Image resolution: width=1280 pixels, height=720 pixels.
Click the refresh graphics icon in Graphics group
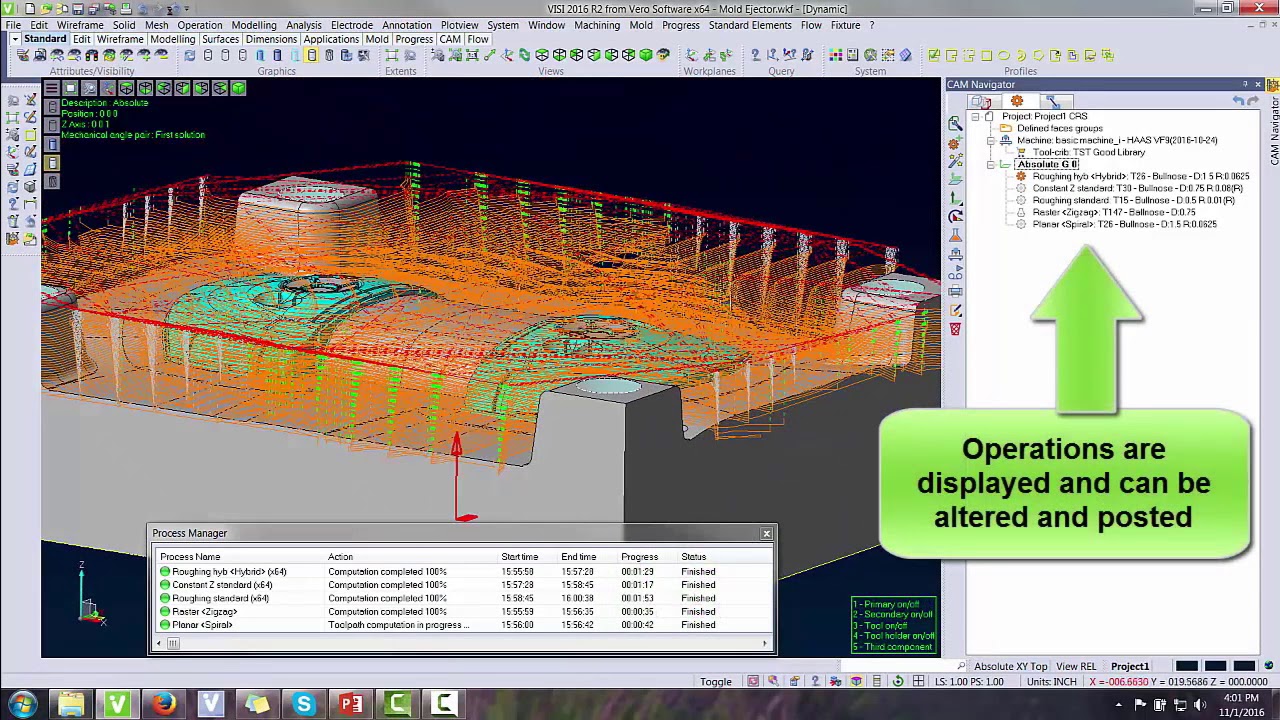(190, 55)
